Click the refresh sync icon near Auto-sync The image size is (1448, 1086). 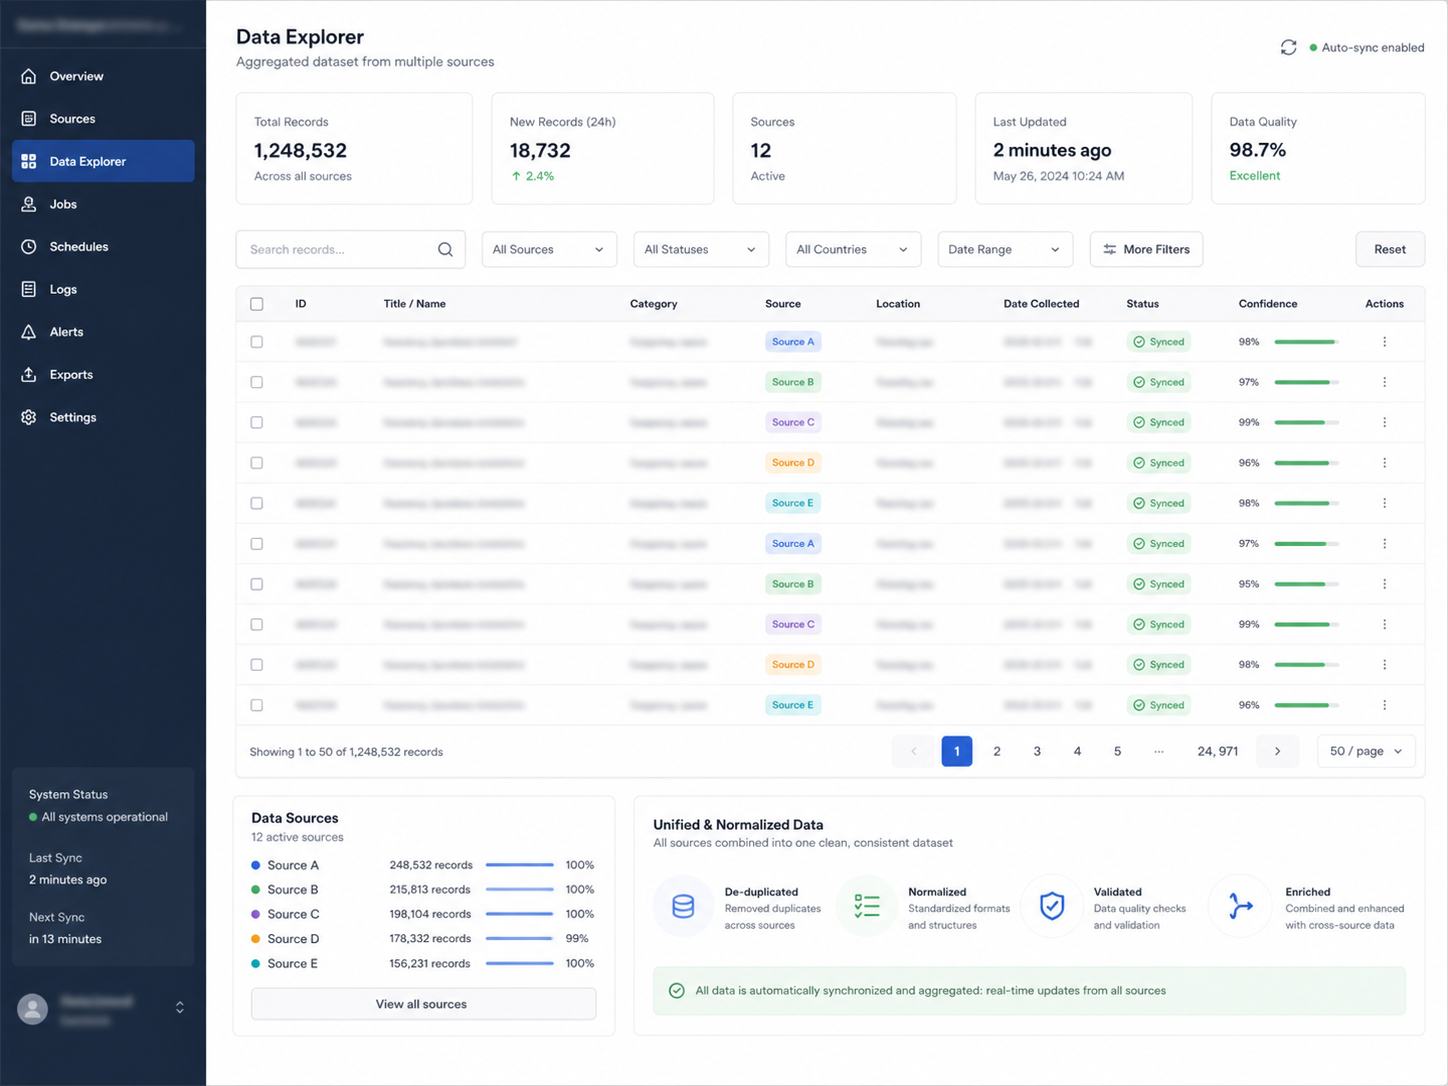point(1288,47)
